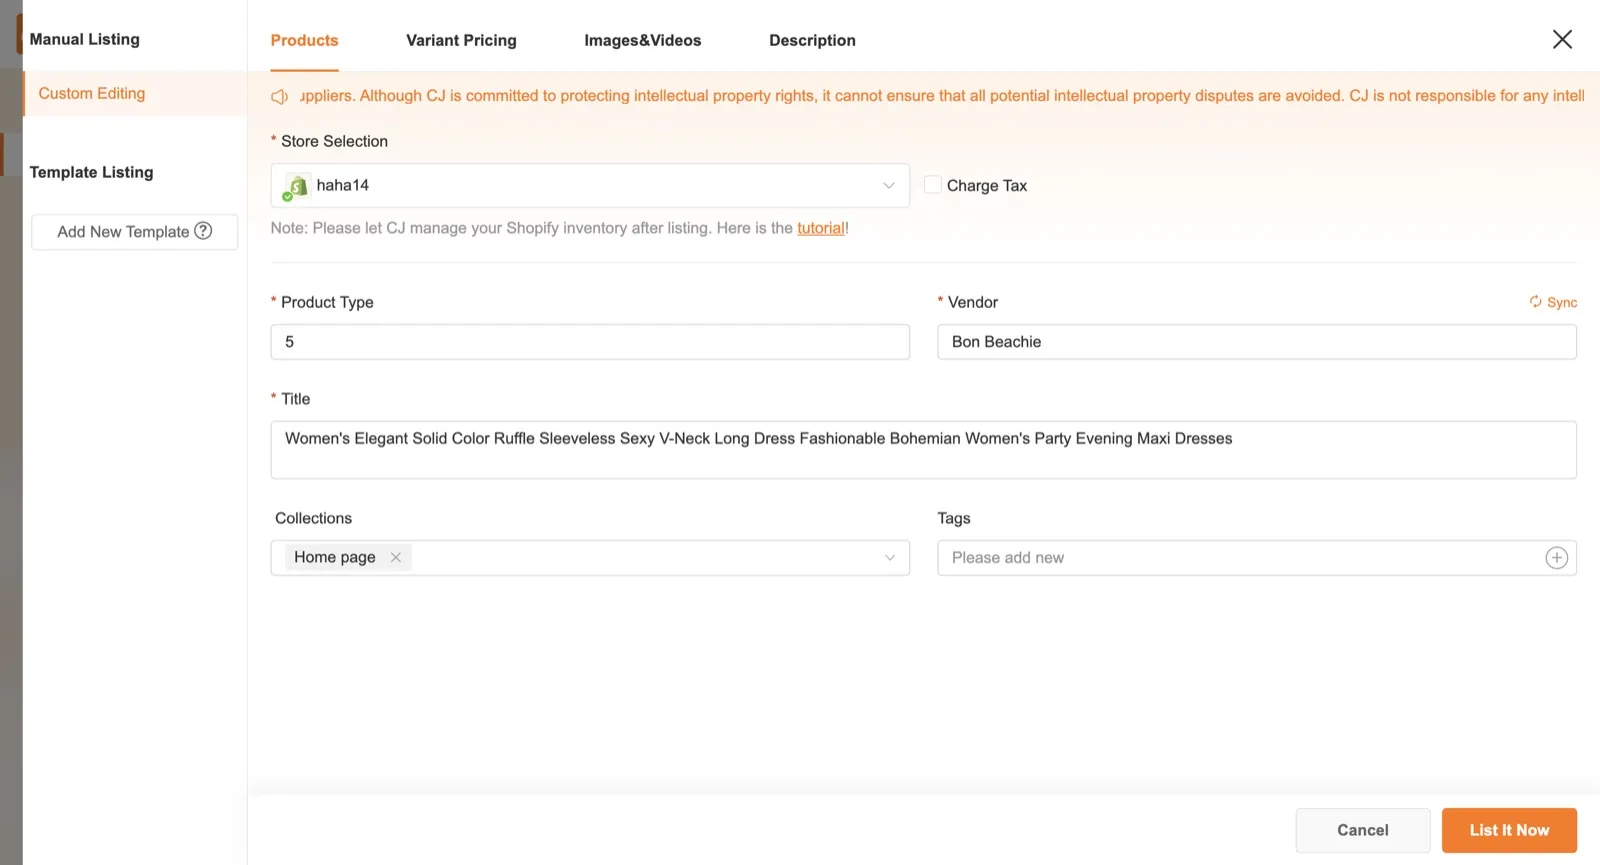1600x865 pixels.
Task: Expand the Store Selection dropdown arrow
Action: [888, 185]
